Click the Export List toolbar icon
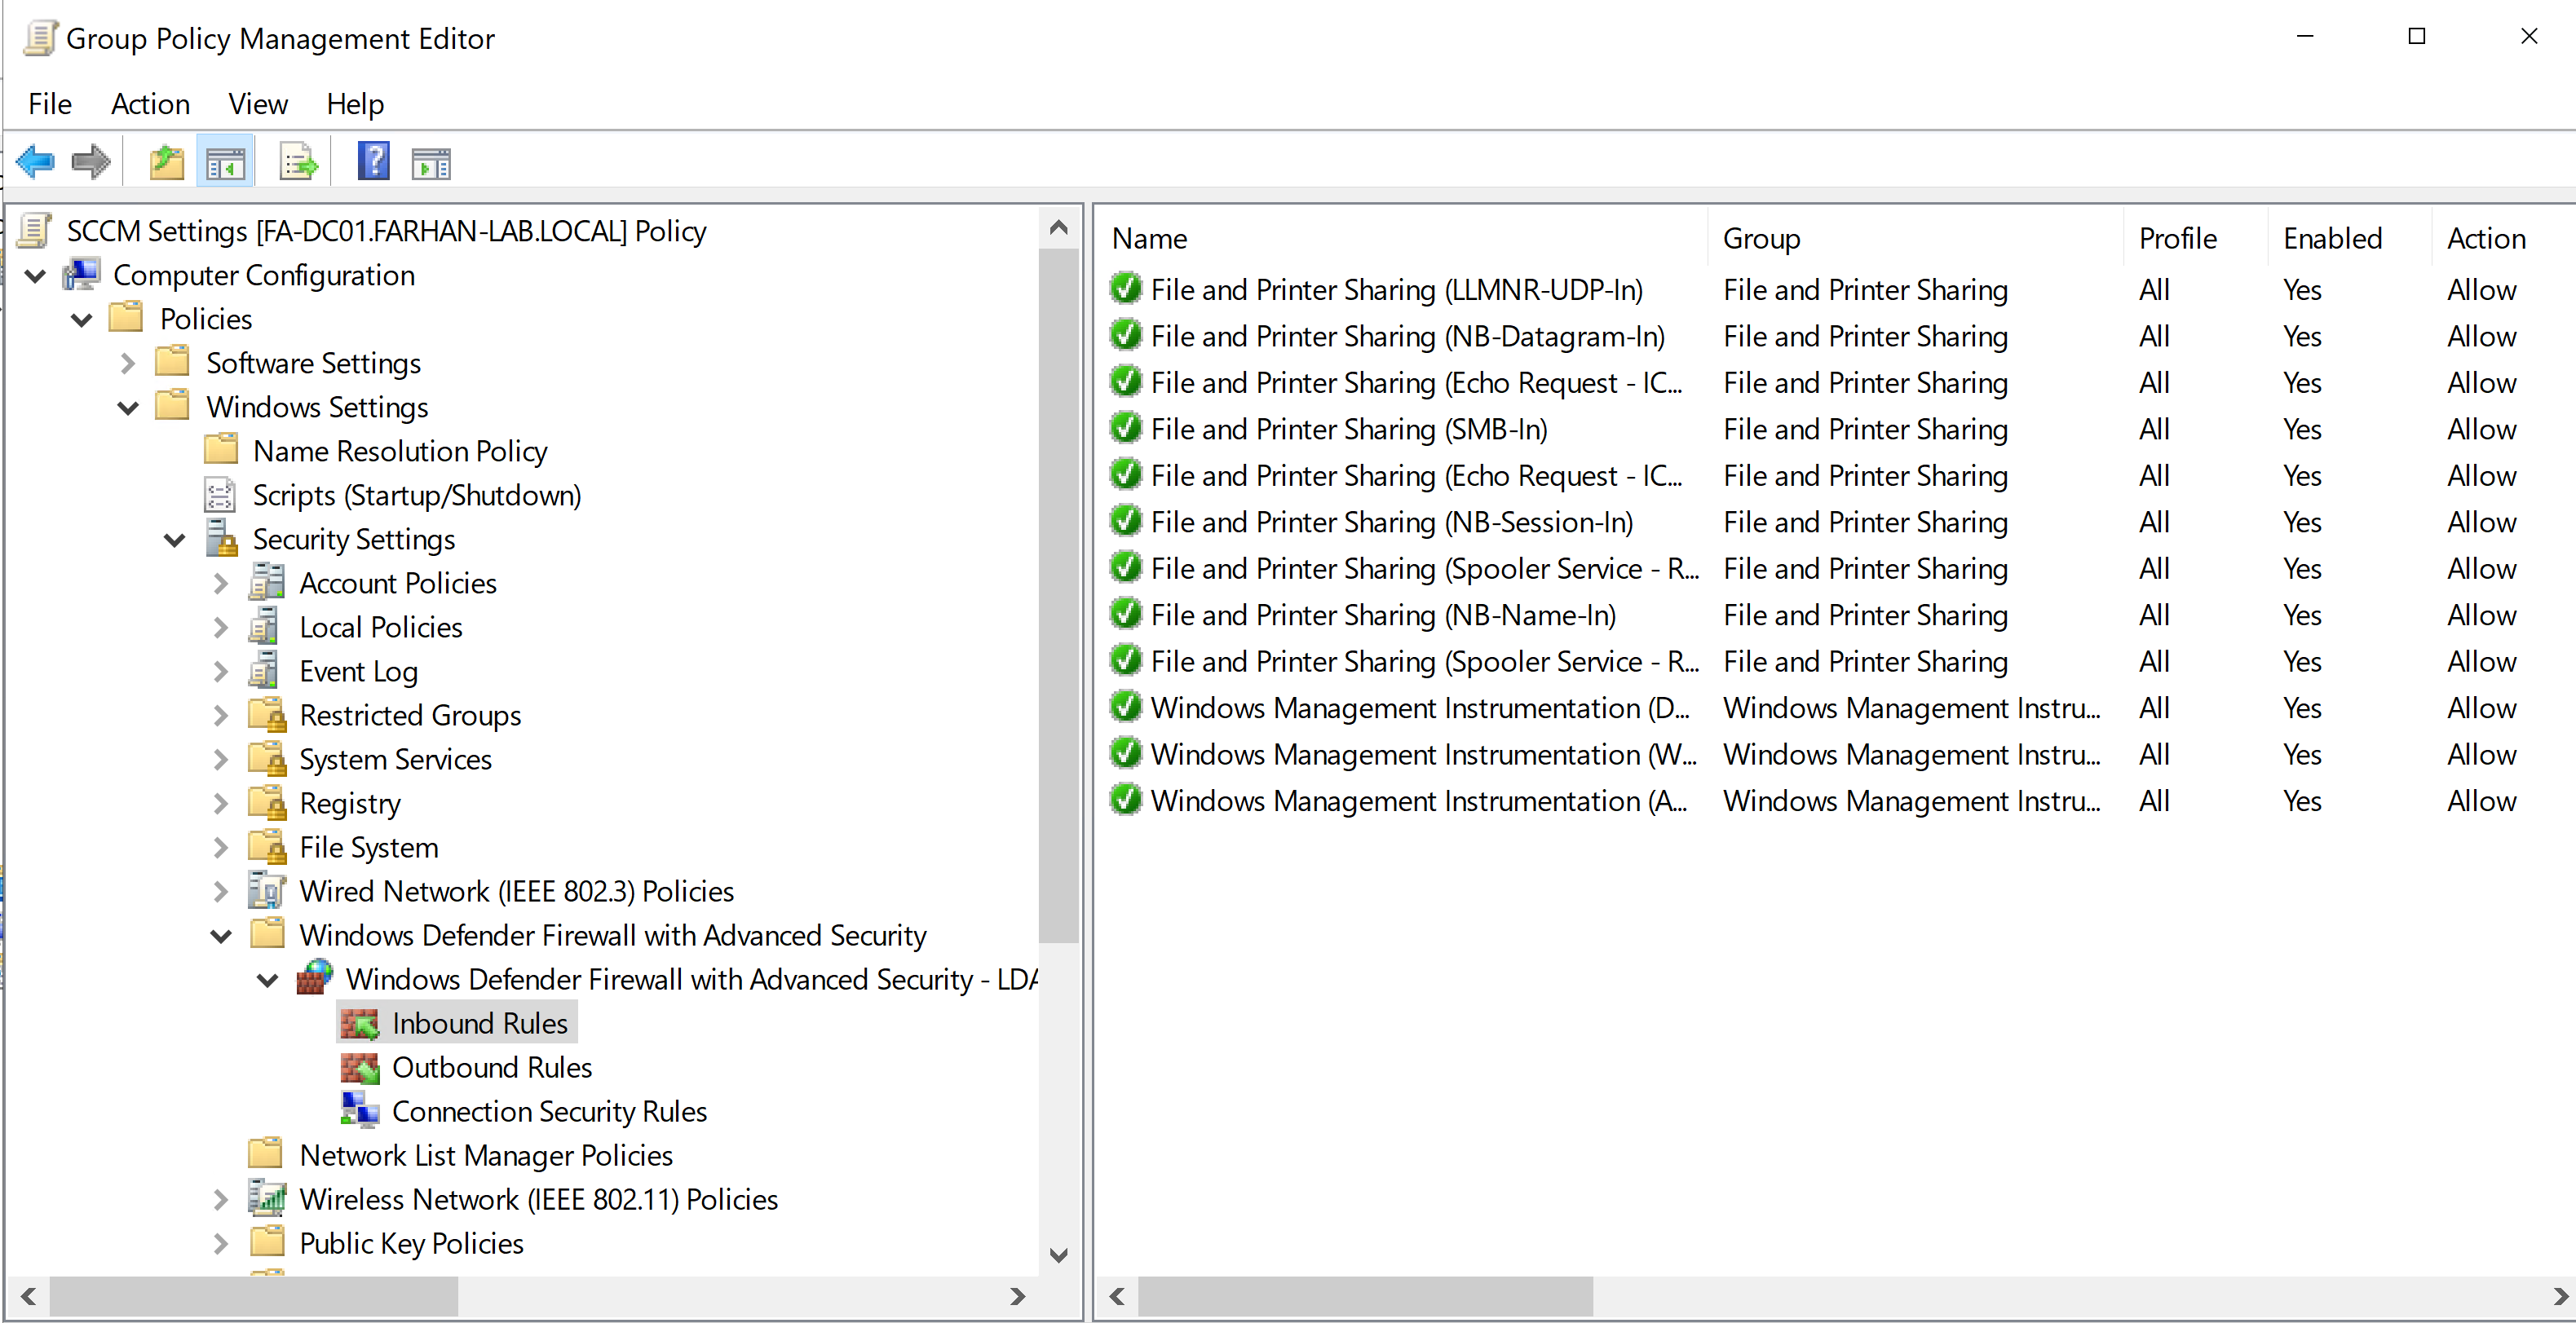The image size is (2576, 1323). pyautogui.click(x=298, y=161)
